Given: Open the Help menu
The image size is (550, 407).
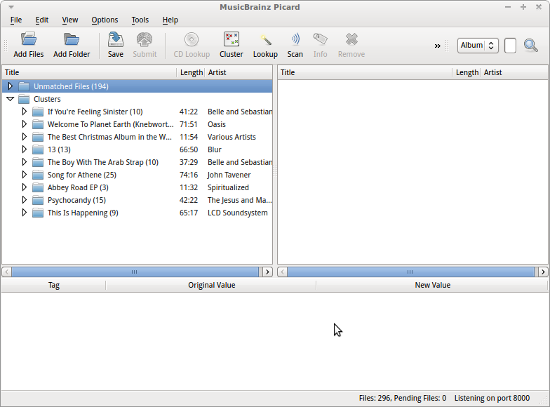Looking at the screenshot, I should (170, 20).
